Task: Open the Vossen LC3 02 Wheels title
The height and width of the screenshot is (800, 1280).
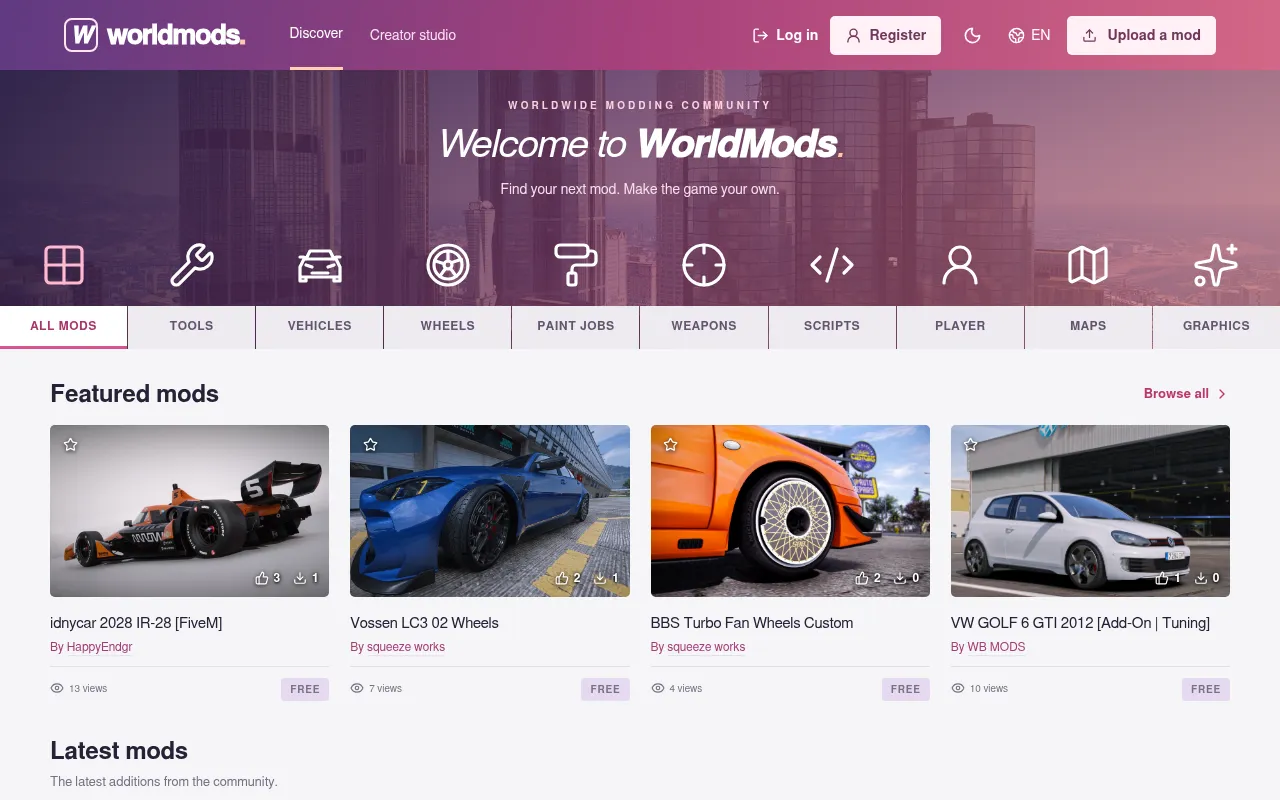Action: click(424, 623)
